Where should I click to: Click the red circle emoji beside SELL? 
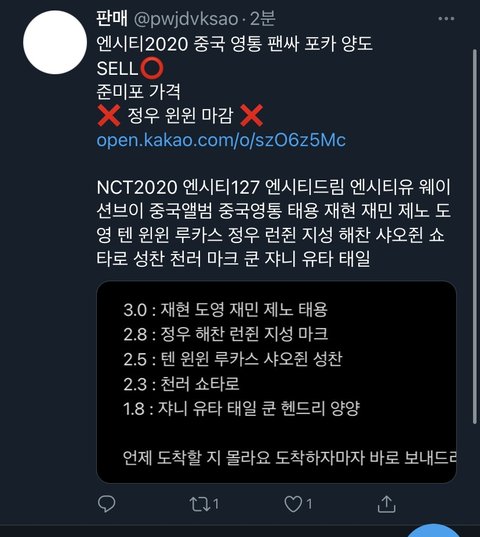pyautogui.click(x=152, y=68)
